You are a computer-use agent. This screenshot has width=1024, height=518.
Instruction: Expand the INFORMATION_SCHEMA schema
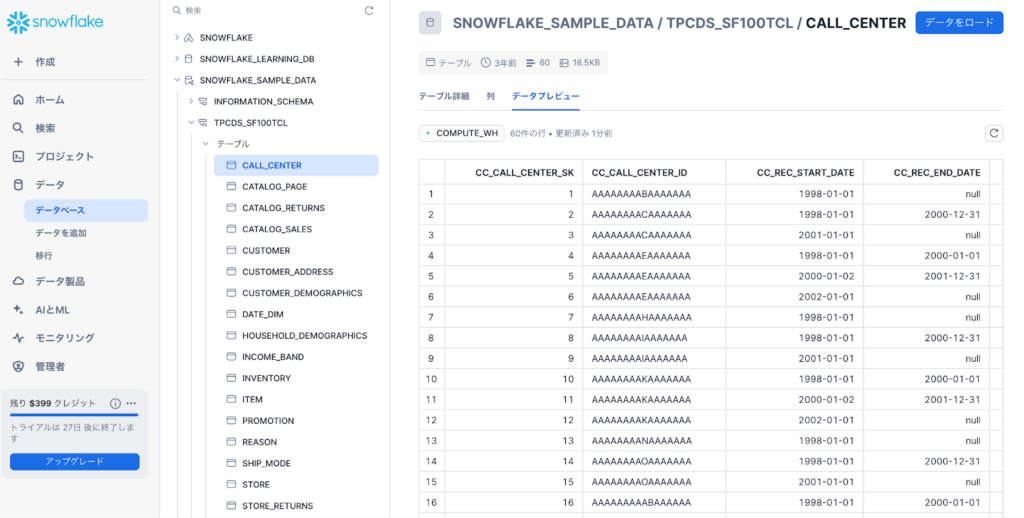click(x=191, y=101)
